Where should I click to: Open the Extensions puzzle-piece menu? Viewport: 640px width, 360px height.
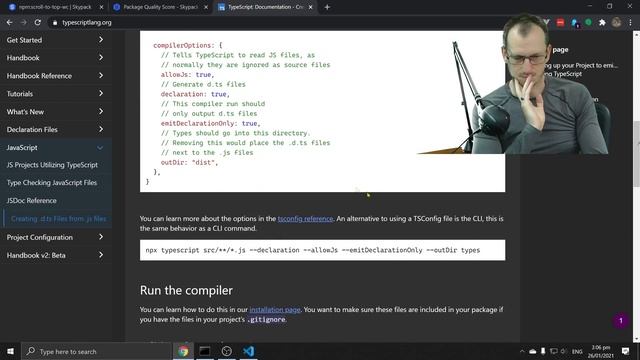(602, 23)
